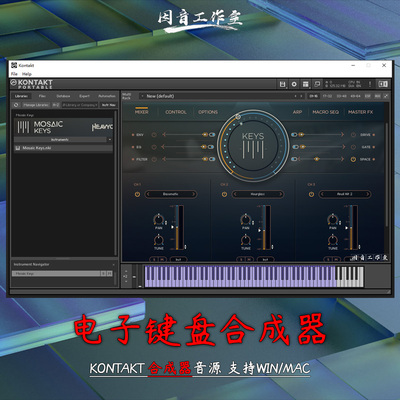The height and width of the screenshot is (400, 400).
Task: Toggle the DRIVE power button
Action: (353, 135)
